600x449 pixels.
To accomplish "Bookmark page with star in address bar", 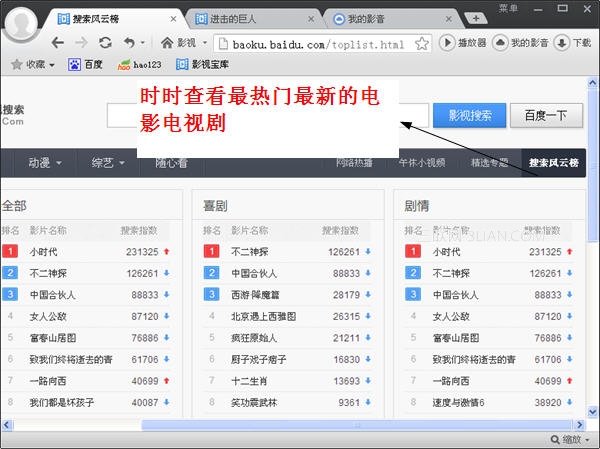I will (x=422, y=44).
